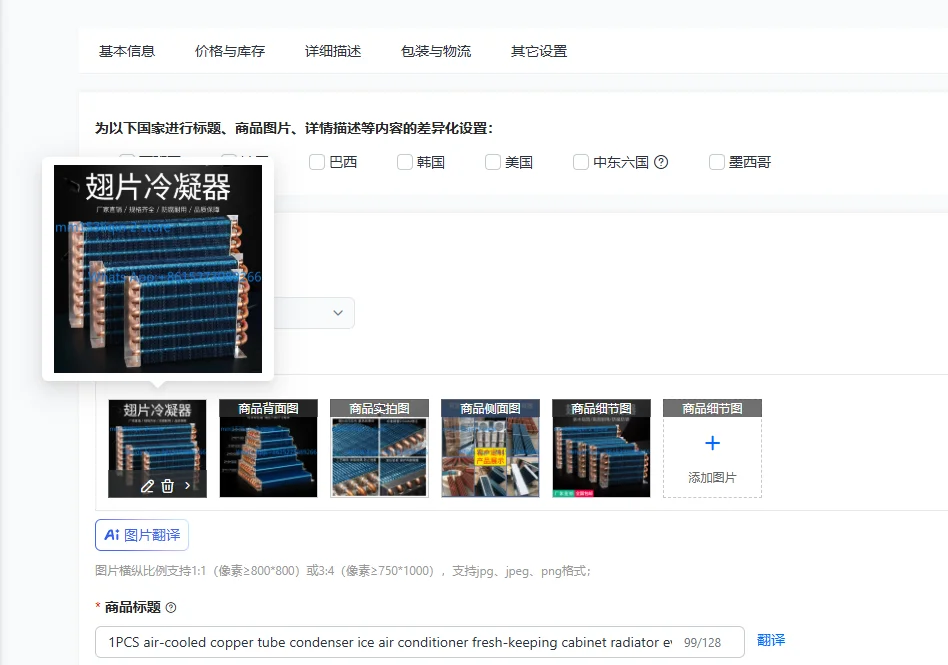Click the 99/128 character counter

point(703,643)
